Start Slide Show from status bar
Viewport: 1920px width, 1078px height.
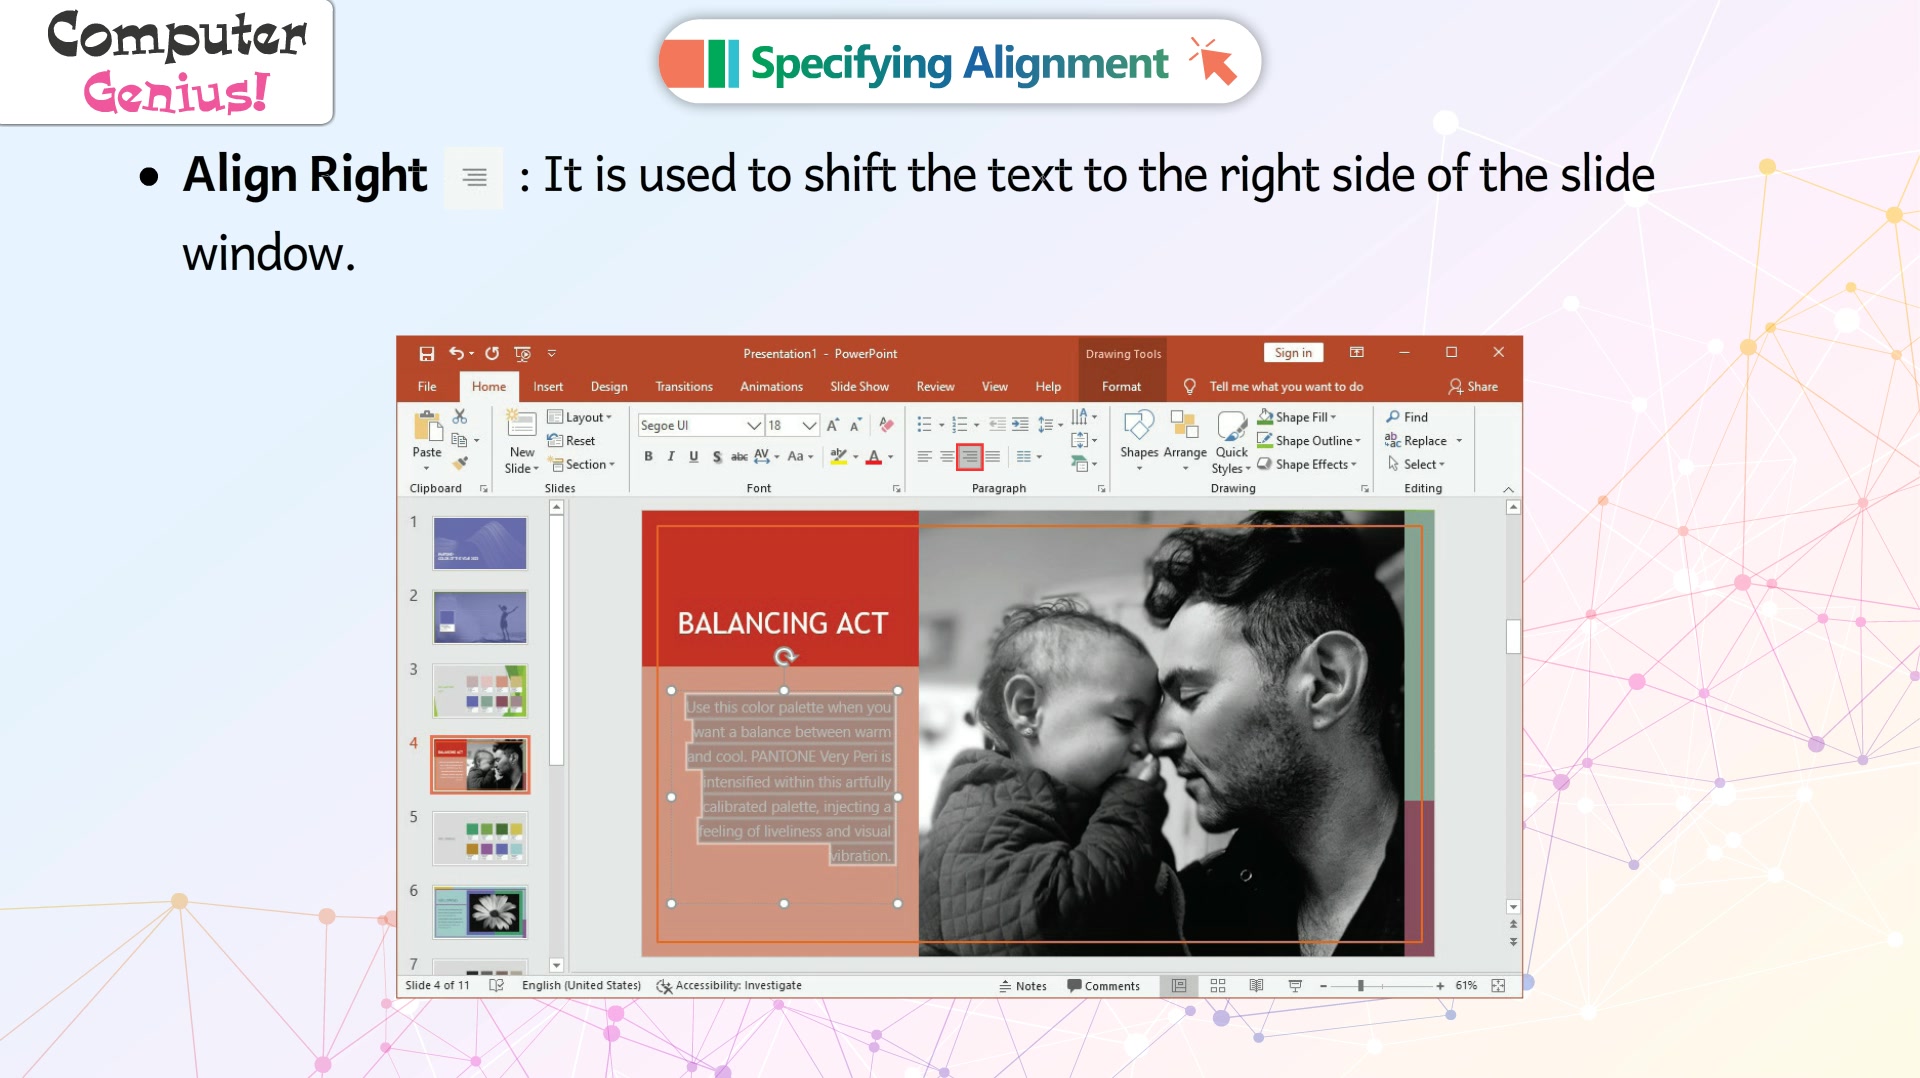1295,985
